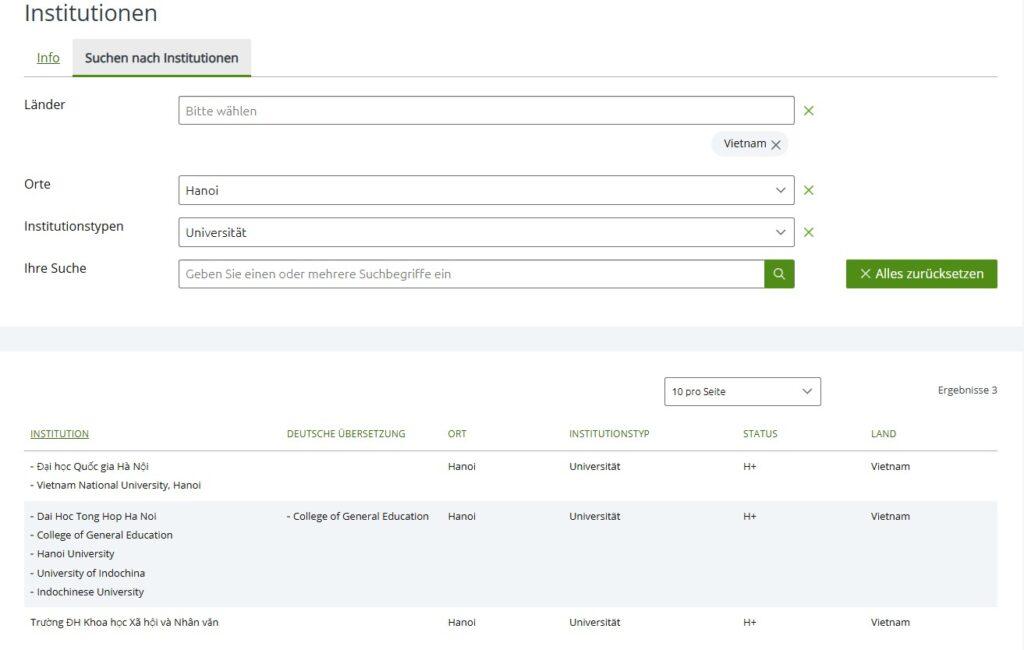Click the INSTITUTIONSTYP column header

click(x=609, y=434)
